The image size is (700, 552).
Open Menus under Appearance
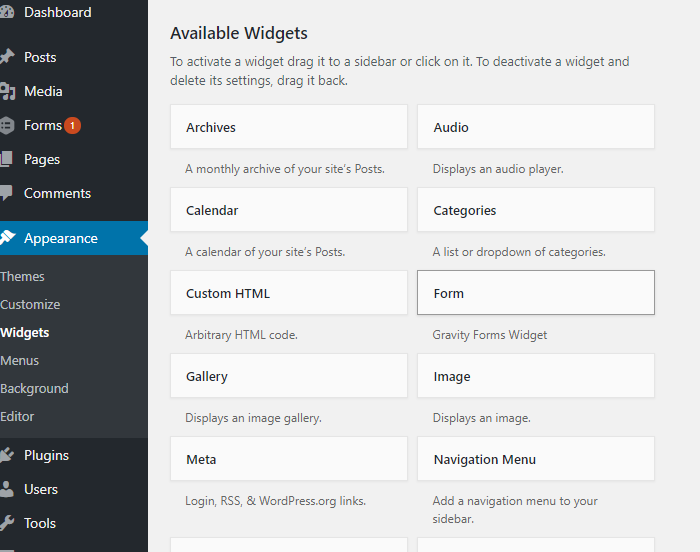click(20, 361)
